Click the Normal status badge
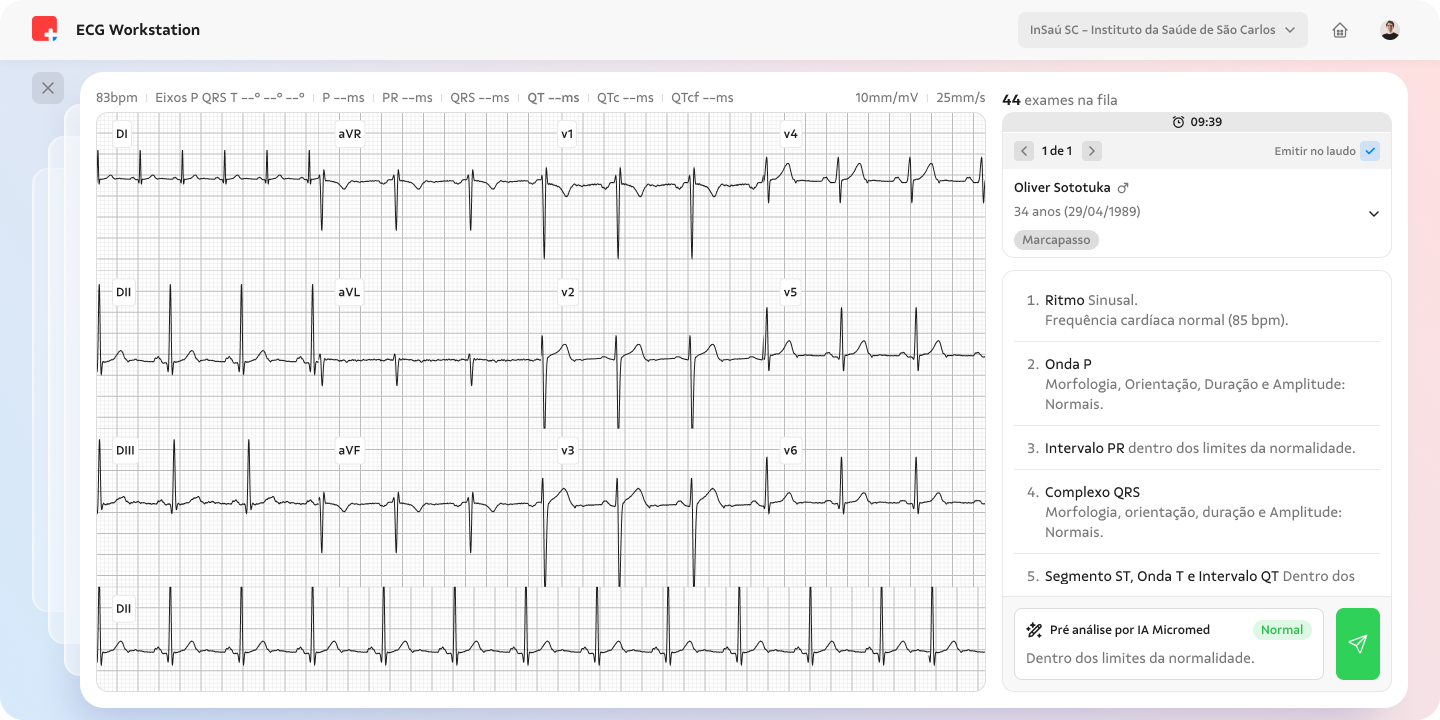 coord(1281,630)
